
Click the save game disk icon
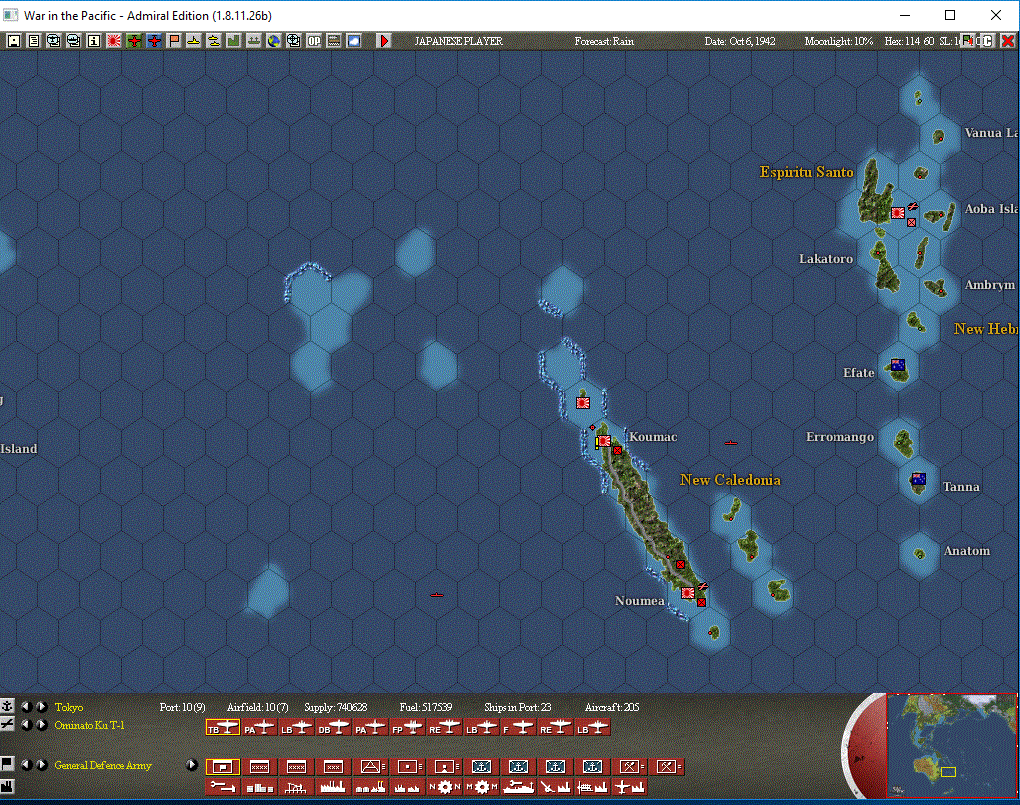(14, 41)
